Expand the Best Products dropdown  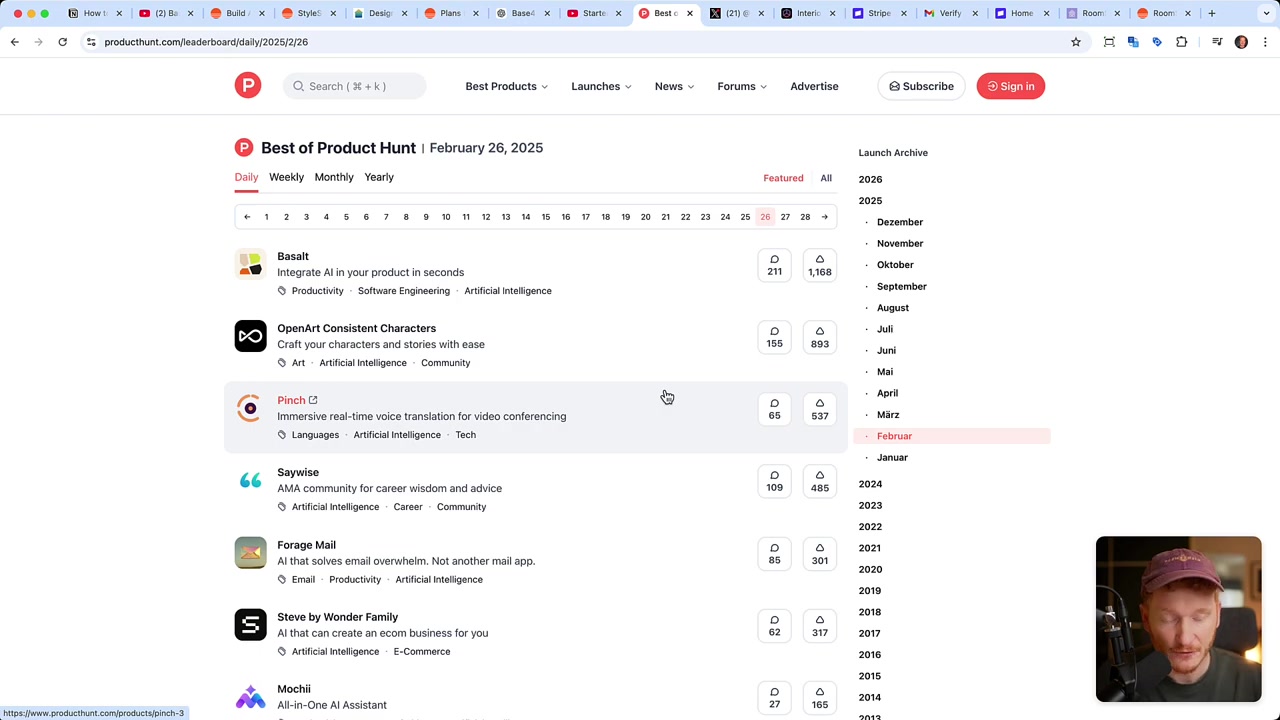tap(506, 86)
